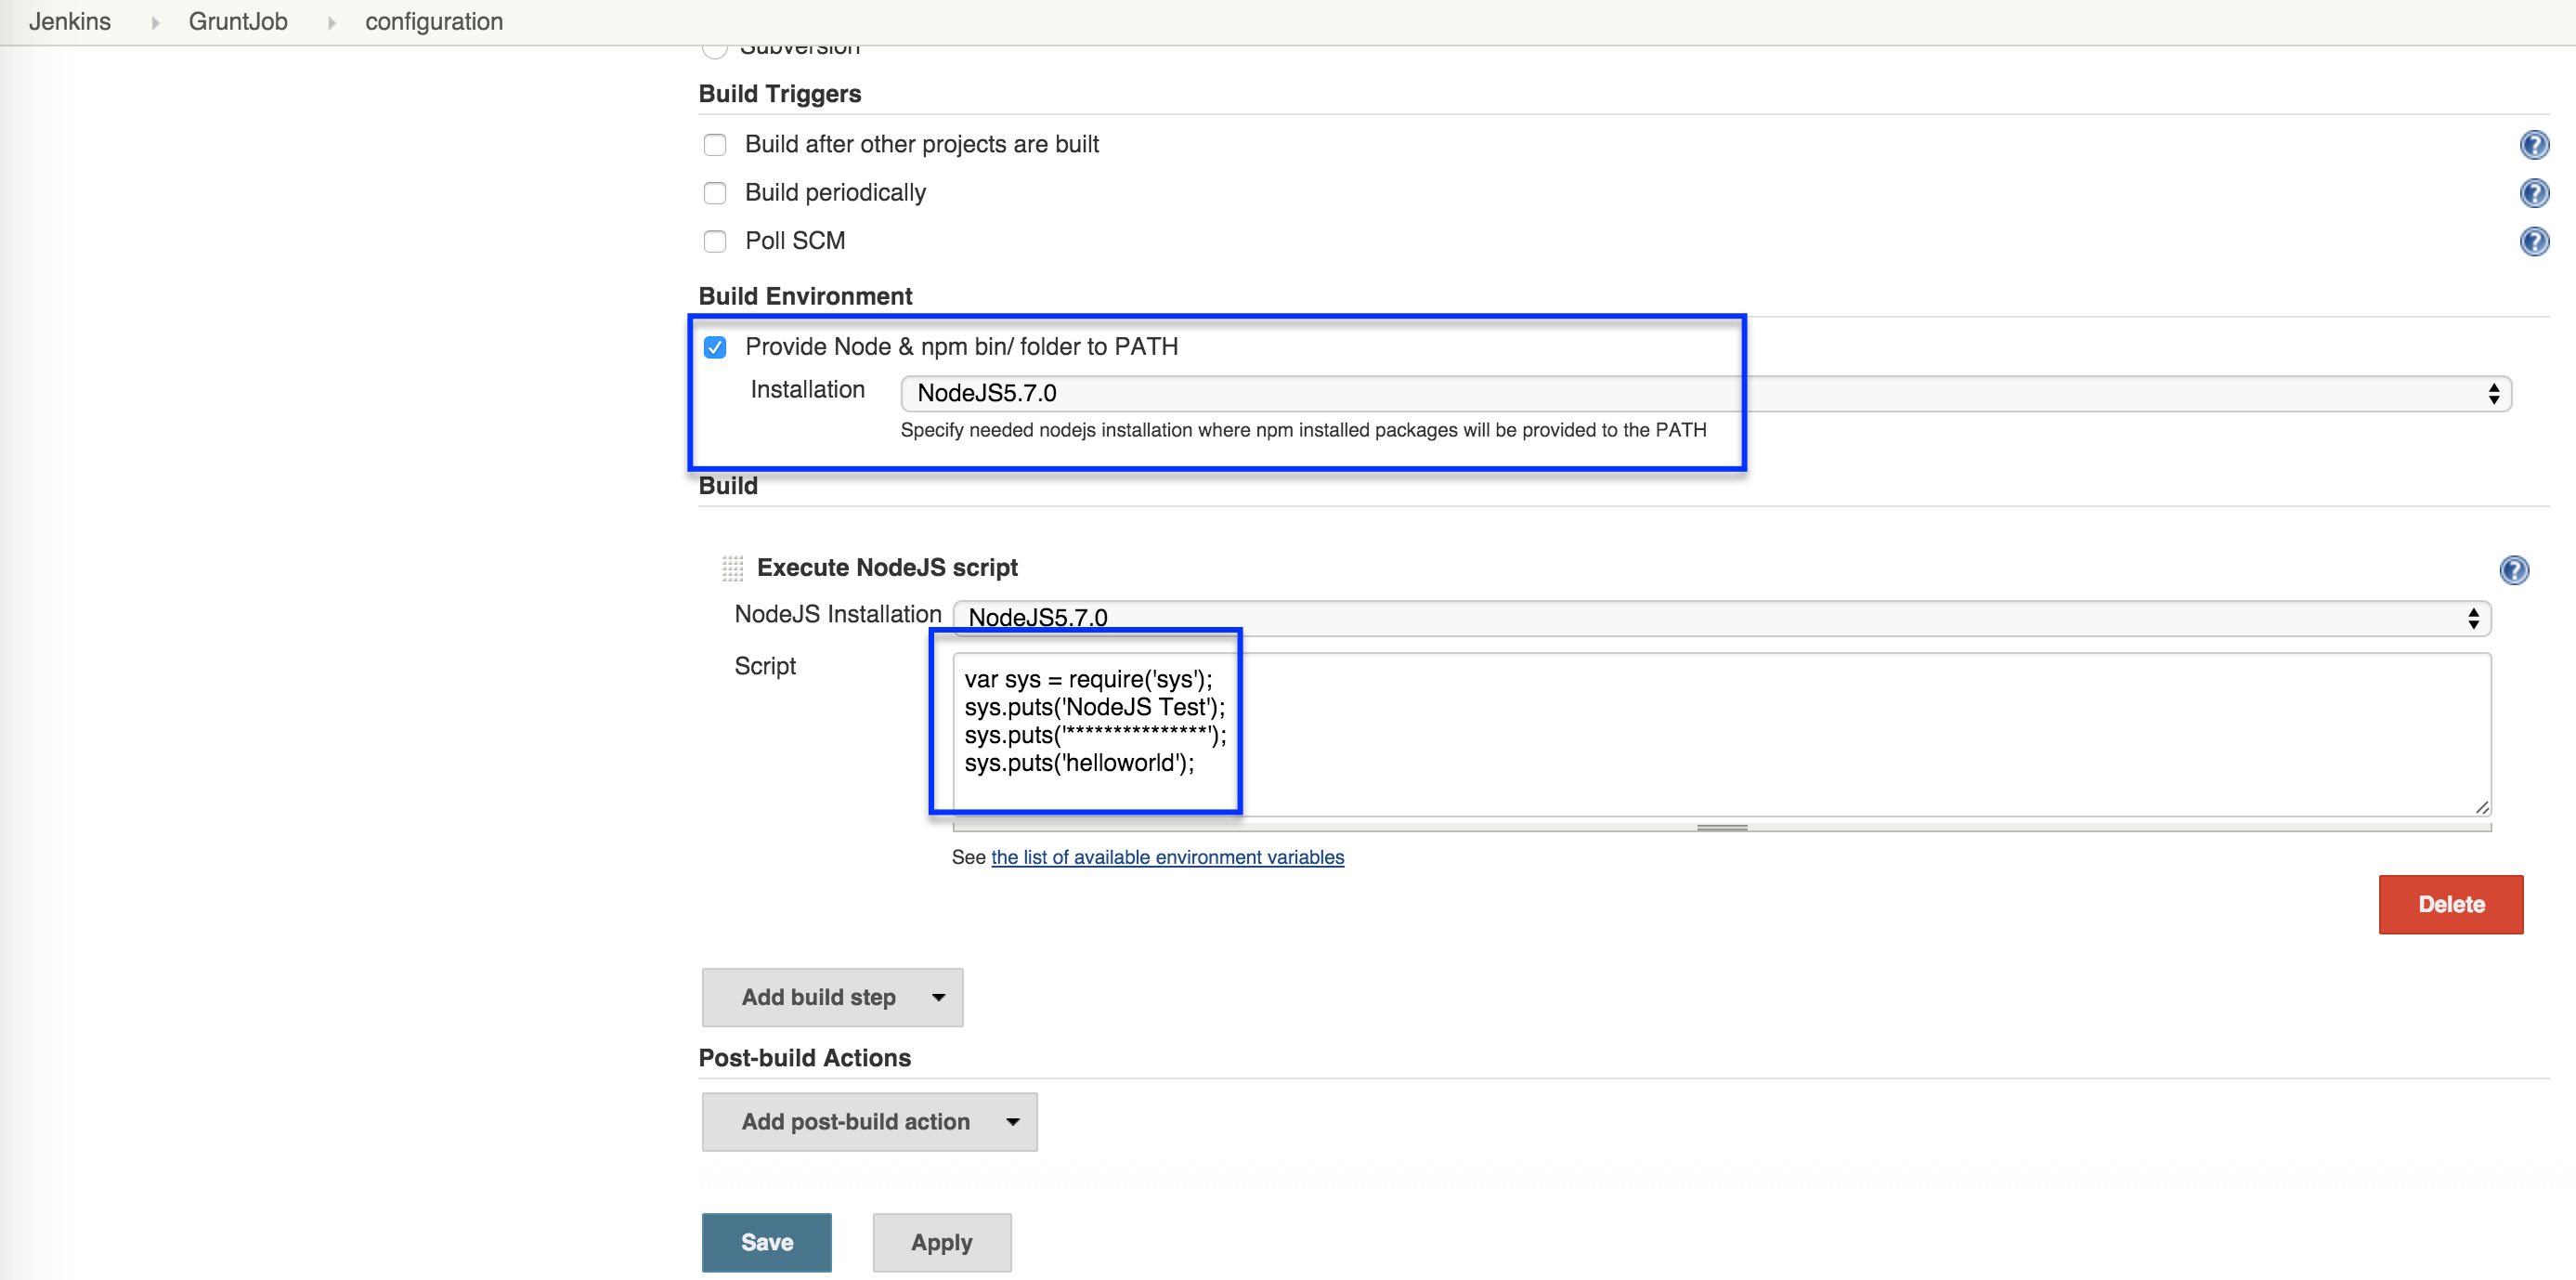Open list of available environment variables
2576x1280 pixels.
tap(1167, 857)
